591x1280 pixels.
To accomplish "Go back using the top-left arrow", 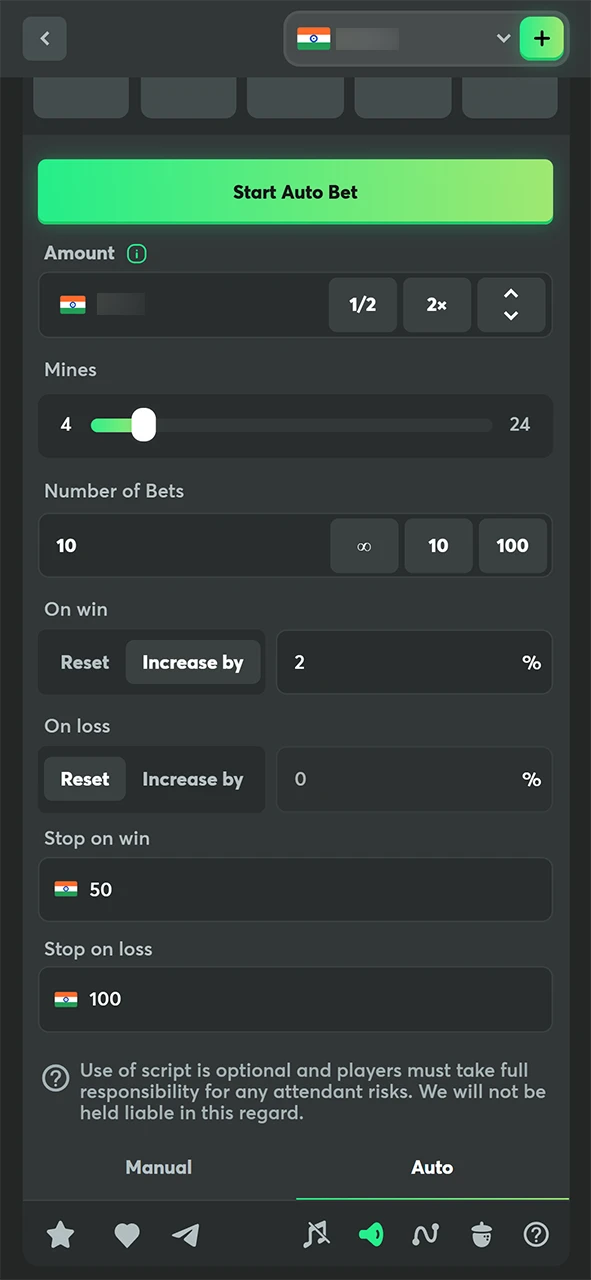I will pyautogui.click(x=44, y=38).
